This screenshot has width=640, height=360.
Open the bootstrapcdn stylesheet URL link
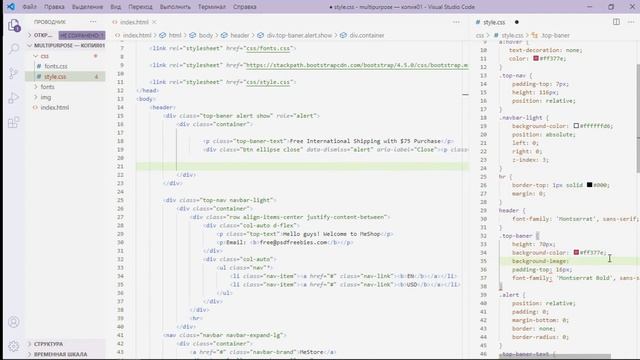tap(357, 65)
